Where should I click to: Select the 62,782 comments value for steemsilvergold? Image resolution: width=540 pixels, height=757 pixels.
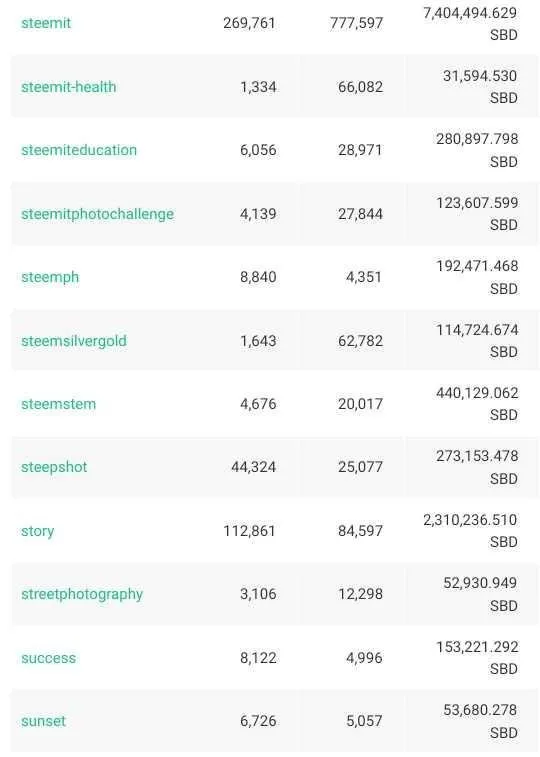pyautogui.click(x=360, y=341)
